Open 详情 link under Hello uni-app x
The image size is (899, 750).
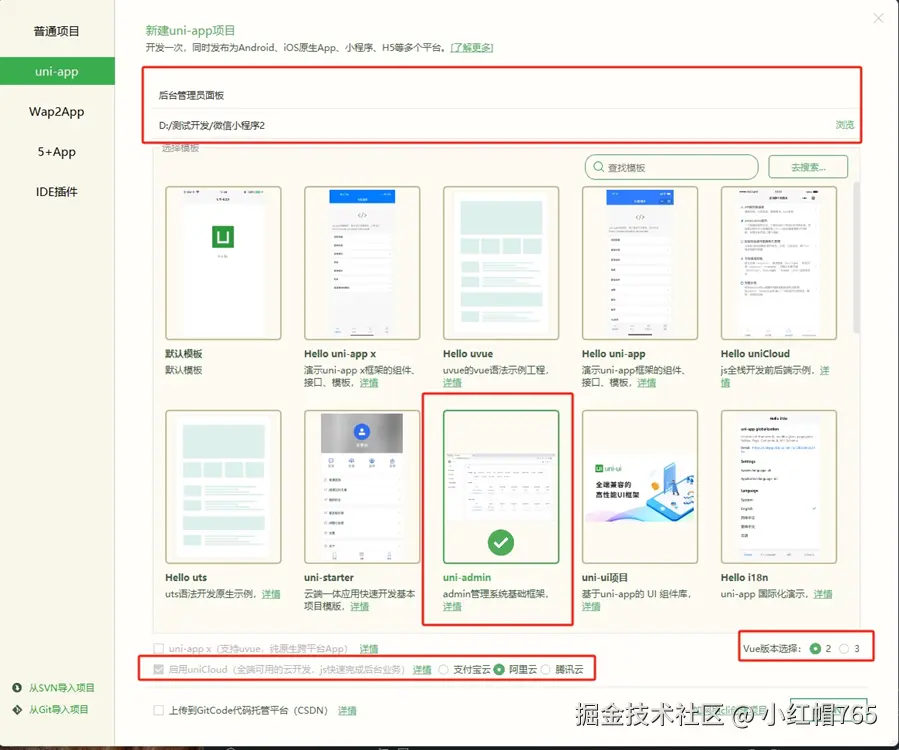pos(369,382)
